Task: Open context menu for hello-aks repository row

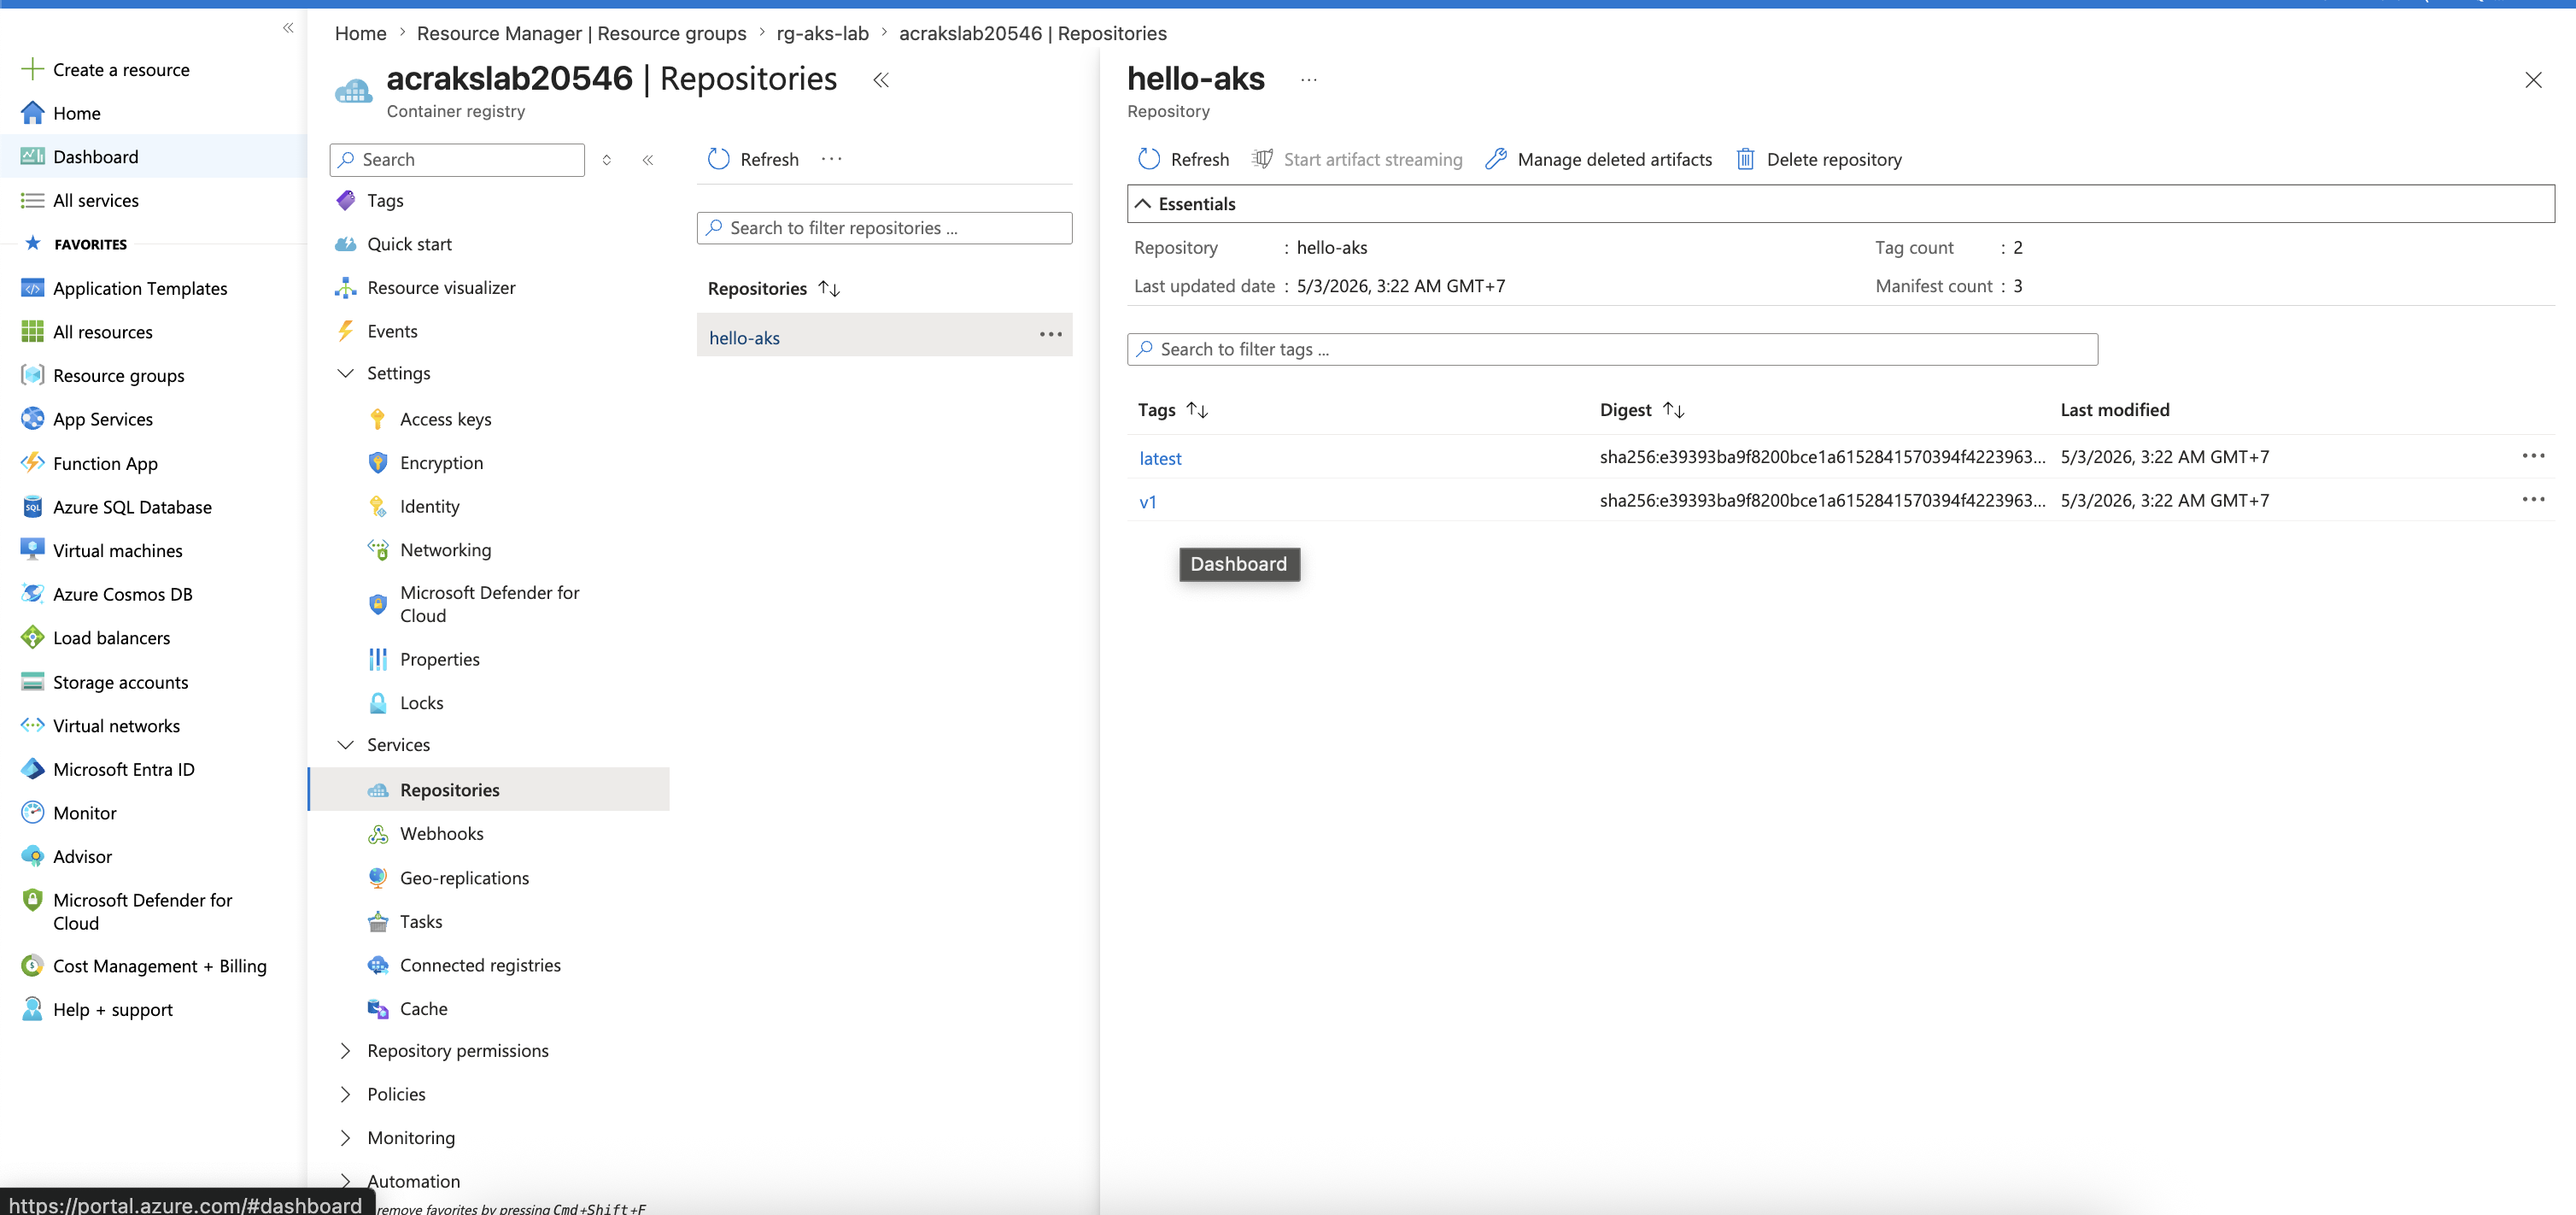Action: 1050,334
